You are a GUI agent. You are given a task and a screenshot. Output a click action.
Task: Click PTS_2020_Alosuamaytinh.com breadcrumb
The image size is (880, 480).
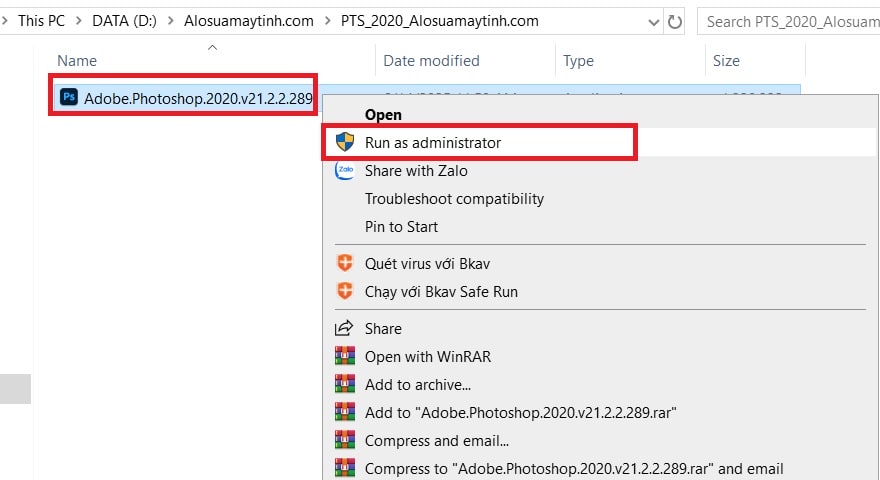click(439, 21)
